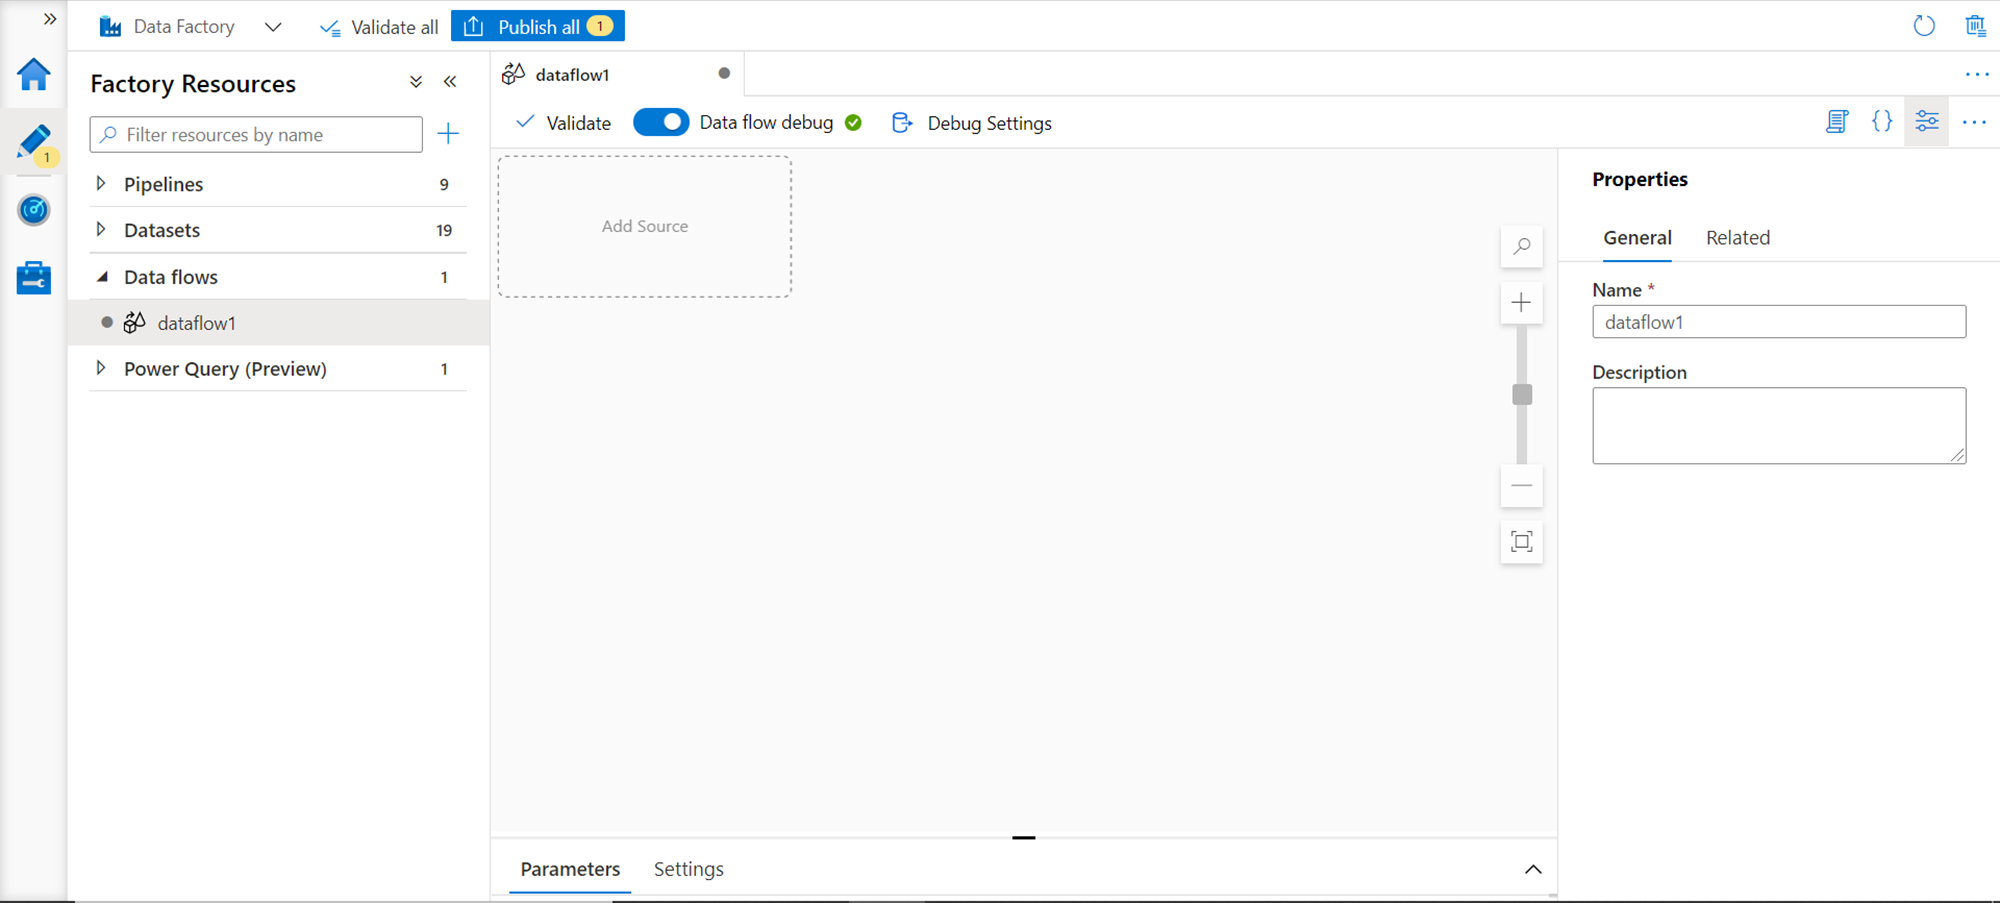The width and height of the screenshot is (2000, 903).
Task: Open the data flow script icon
Action: point(1837,122)
